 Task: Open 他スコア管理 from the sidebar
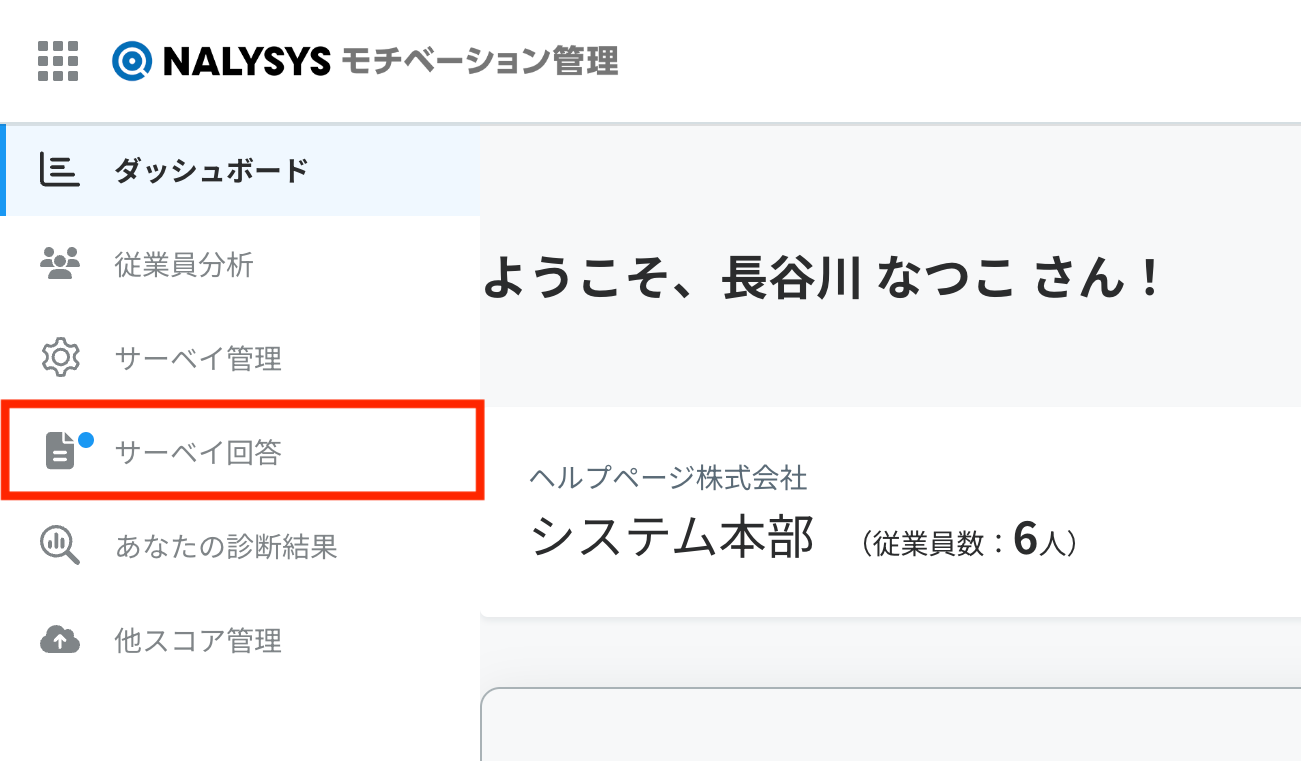(240, 639)
